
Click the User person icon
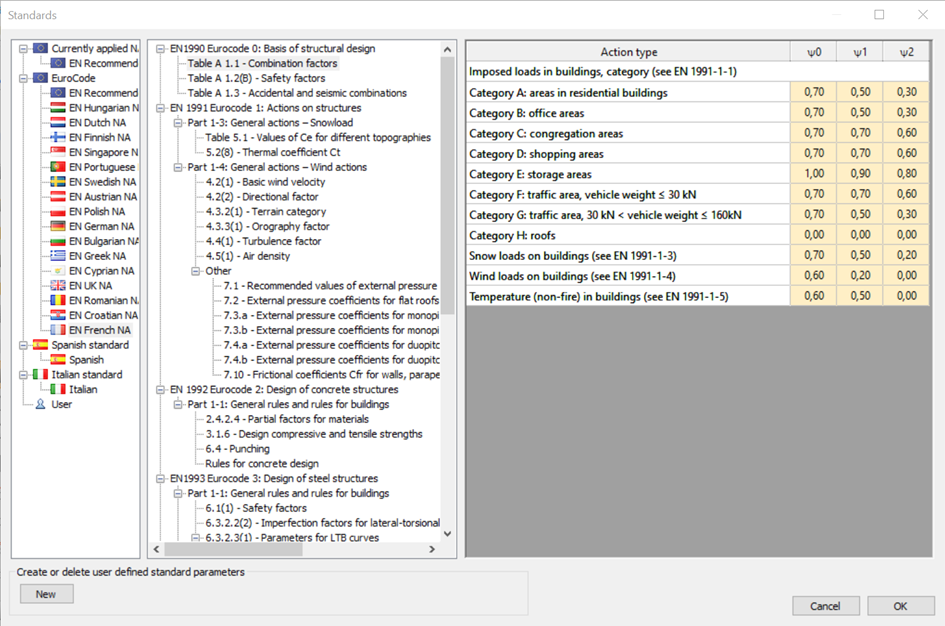(40, 404)
